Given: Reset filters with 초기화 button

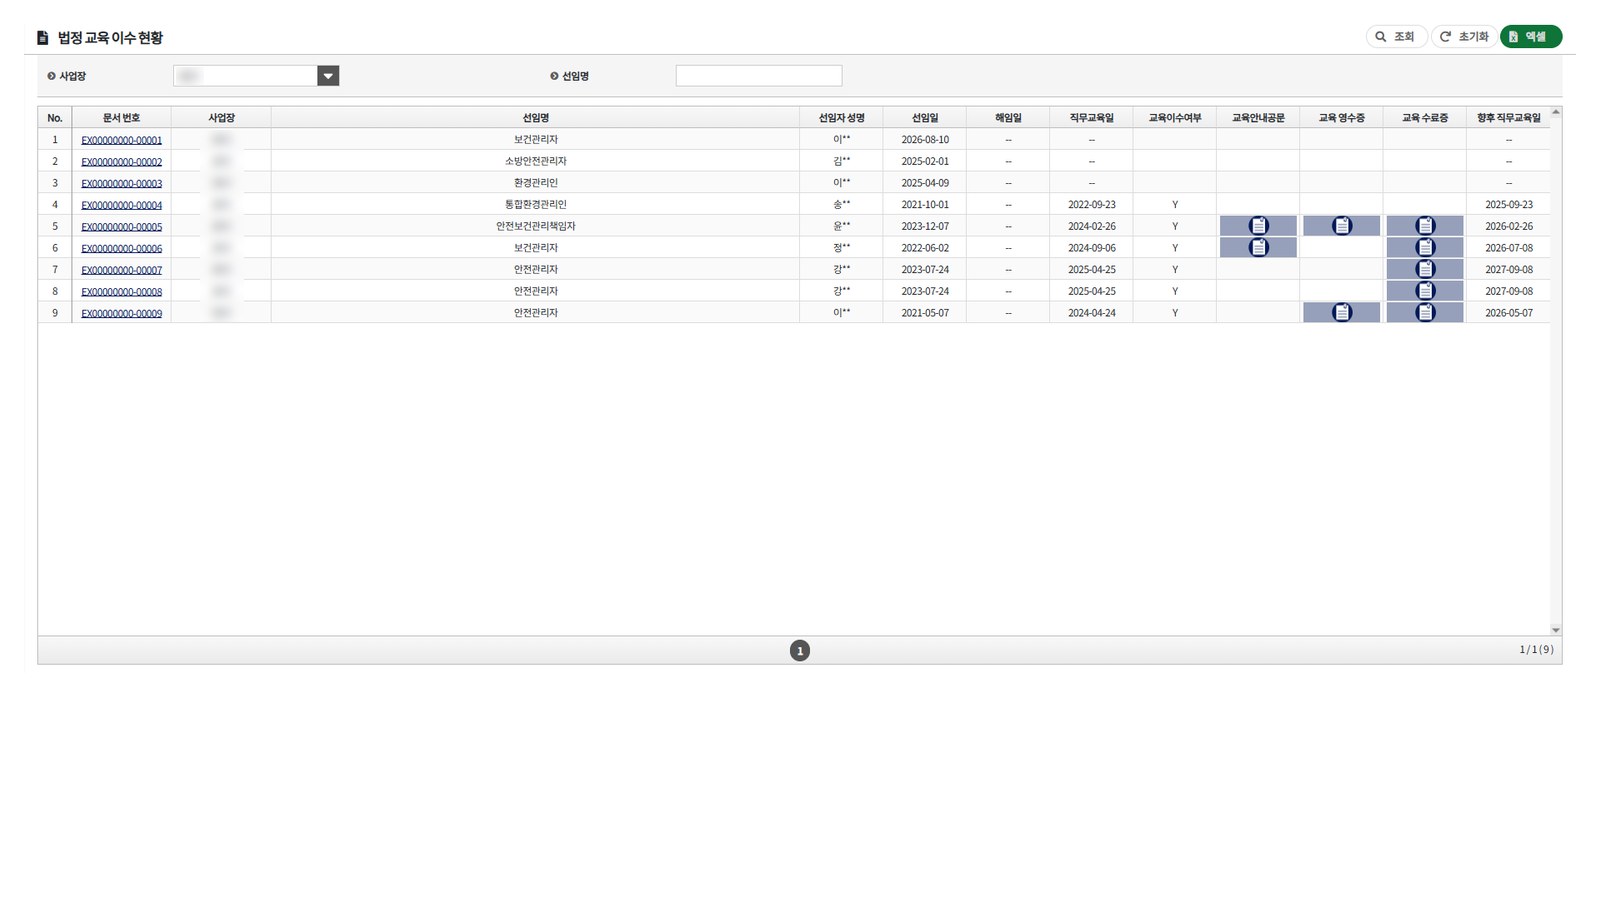Looking at the screenshot, I should (x=1464, y=37).
